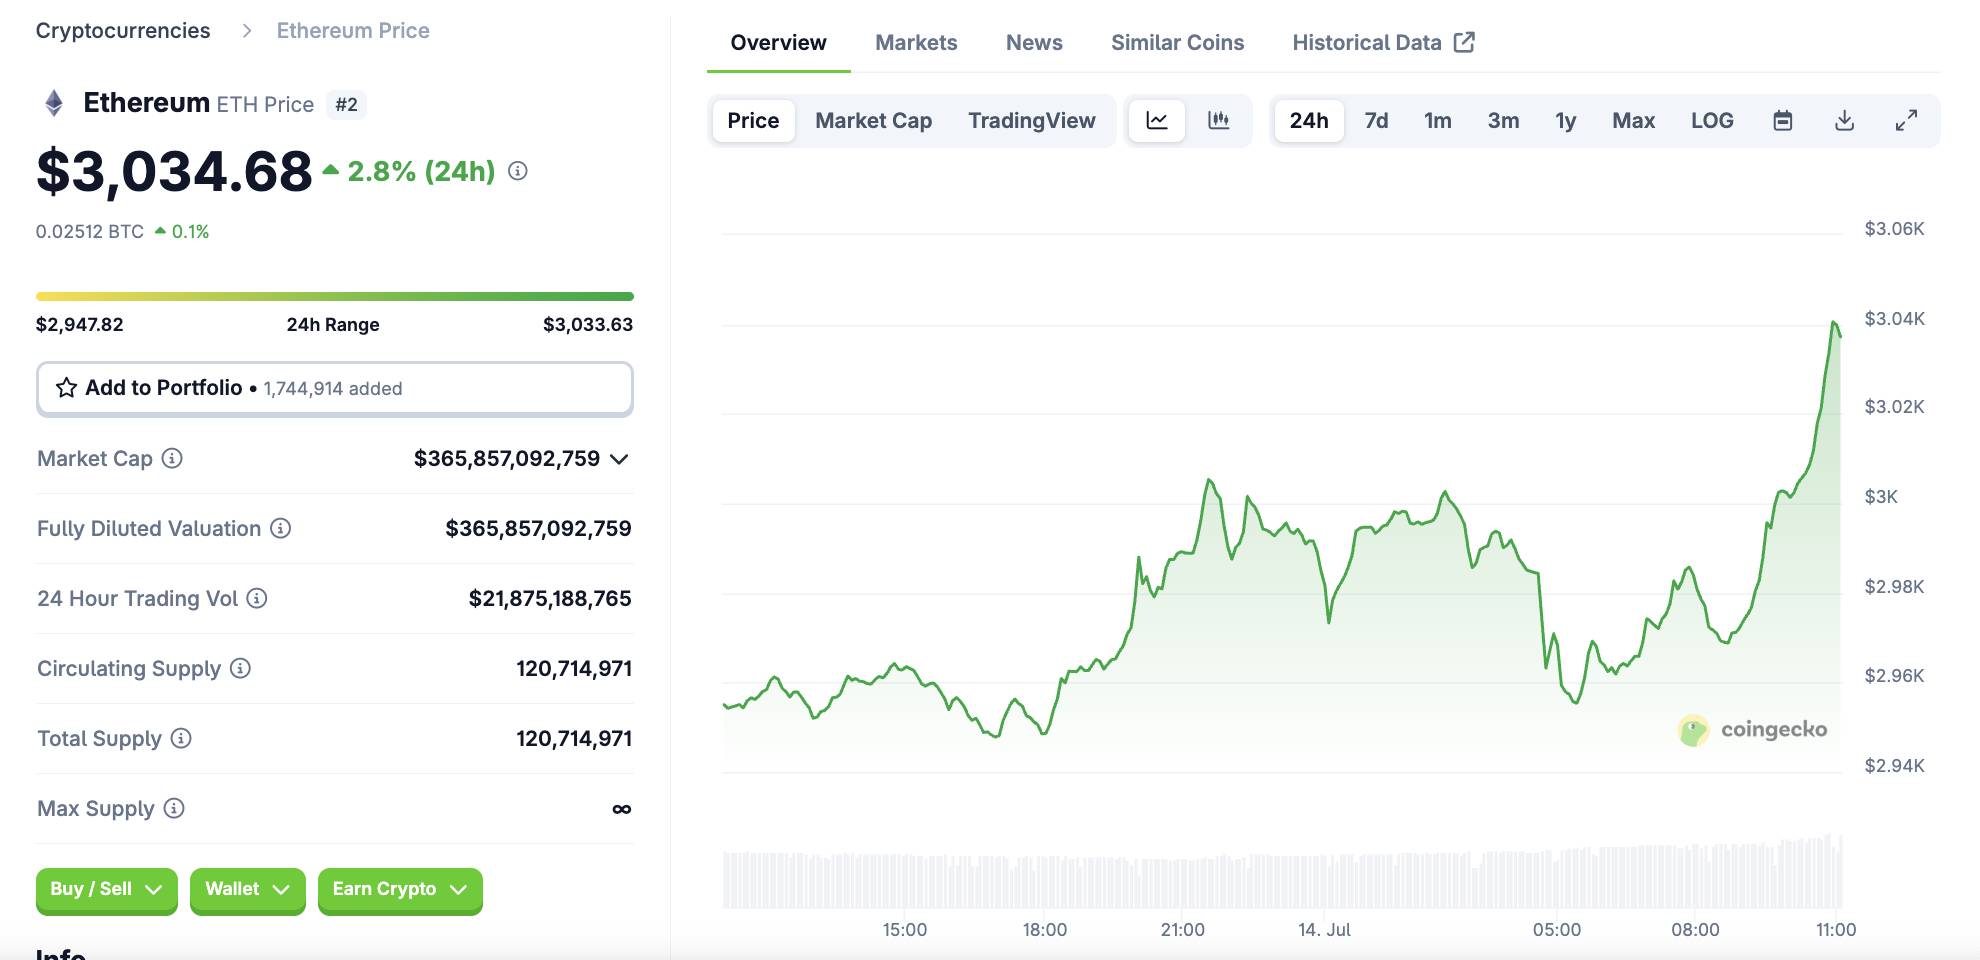Select the 7d time range
This screenshot has height=960, width=1980.
click(x=1376, y=121)
